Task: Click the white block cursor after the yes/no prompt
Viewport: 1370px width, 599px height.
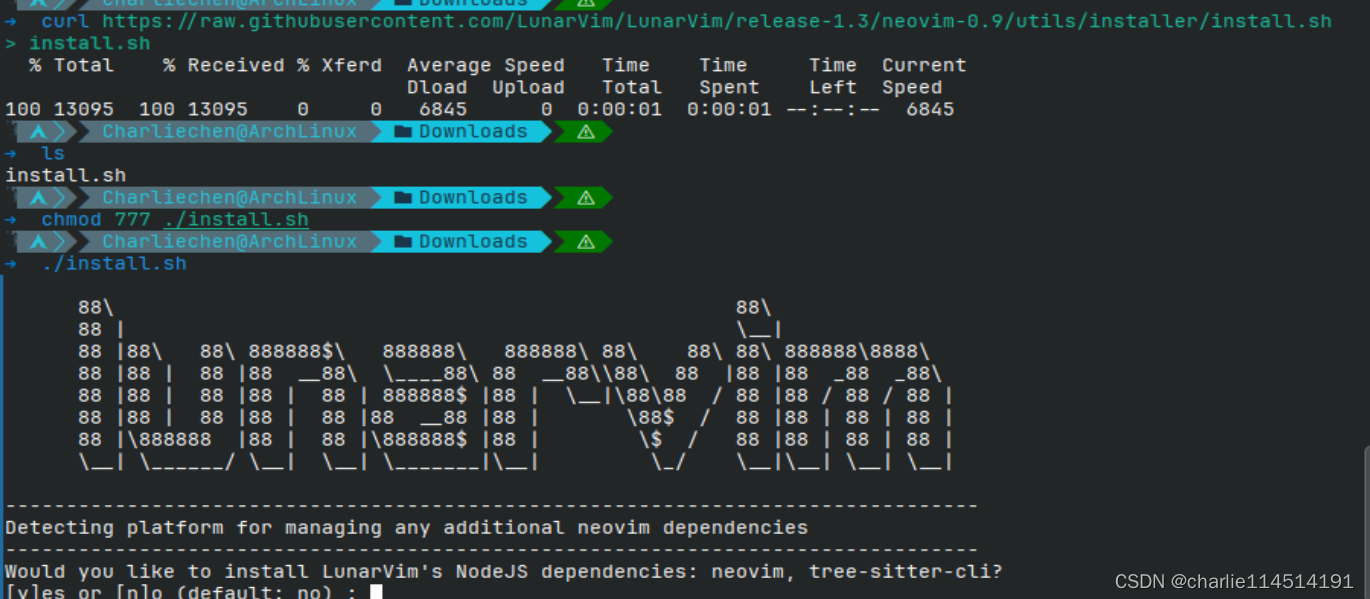Action: pos(376,592)
